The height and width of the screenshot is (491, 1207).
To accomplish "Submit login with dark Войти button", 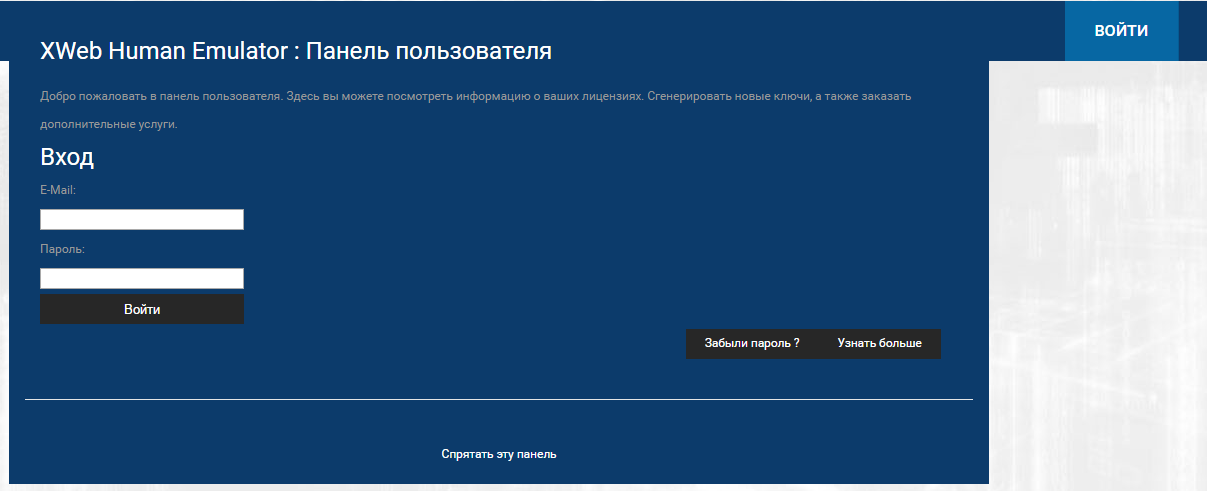I will (142, 309).
